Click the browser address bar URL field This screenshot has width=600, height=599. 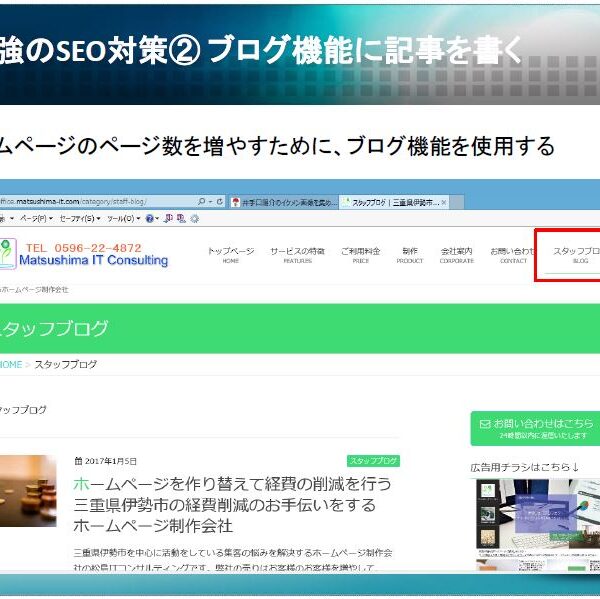point(90,201)
